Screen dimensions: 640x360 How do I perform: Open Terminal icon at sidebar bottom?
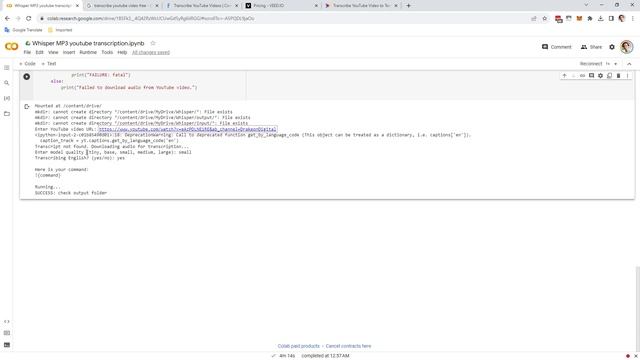(7, 345)
